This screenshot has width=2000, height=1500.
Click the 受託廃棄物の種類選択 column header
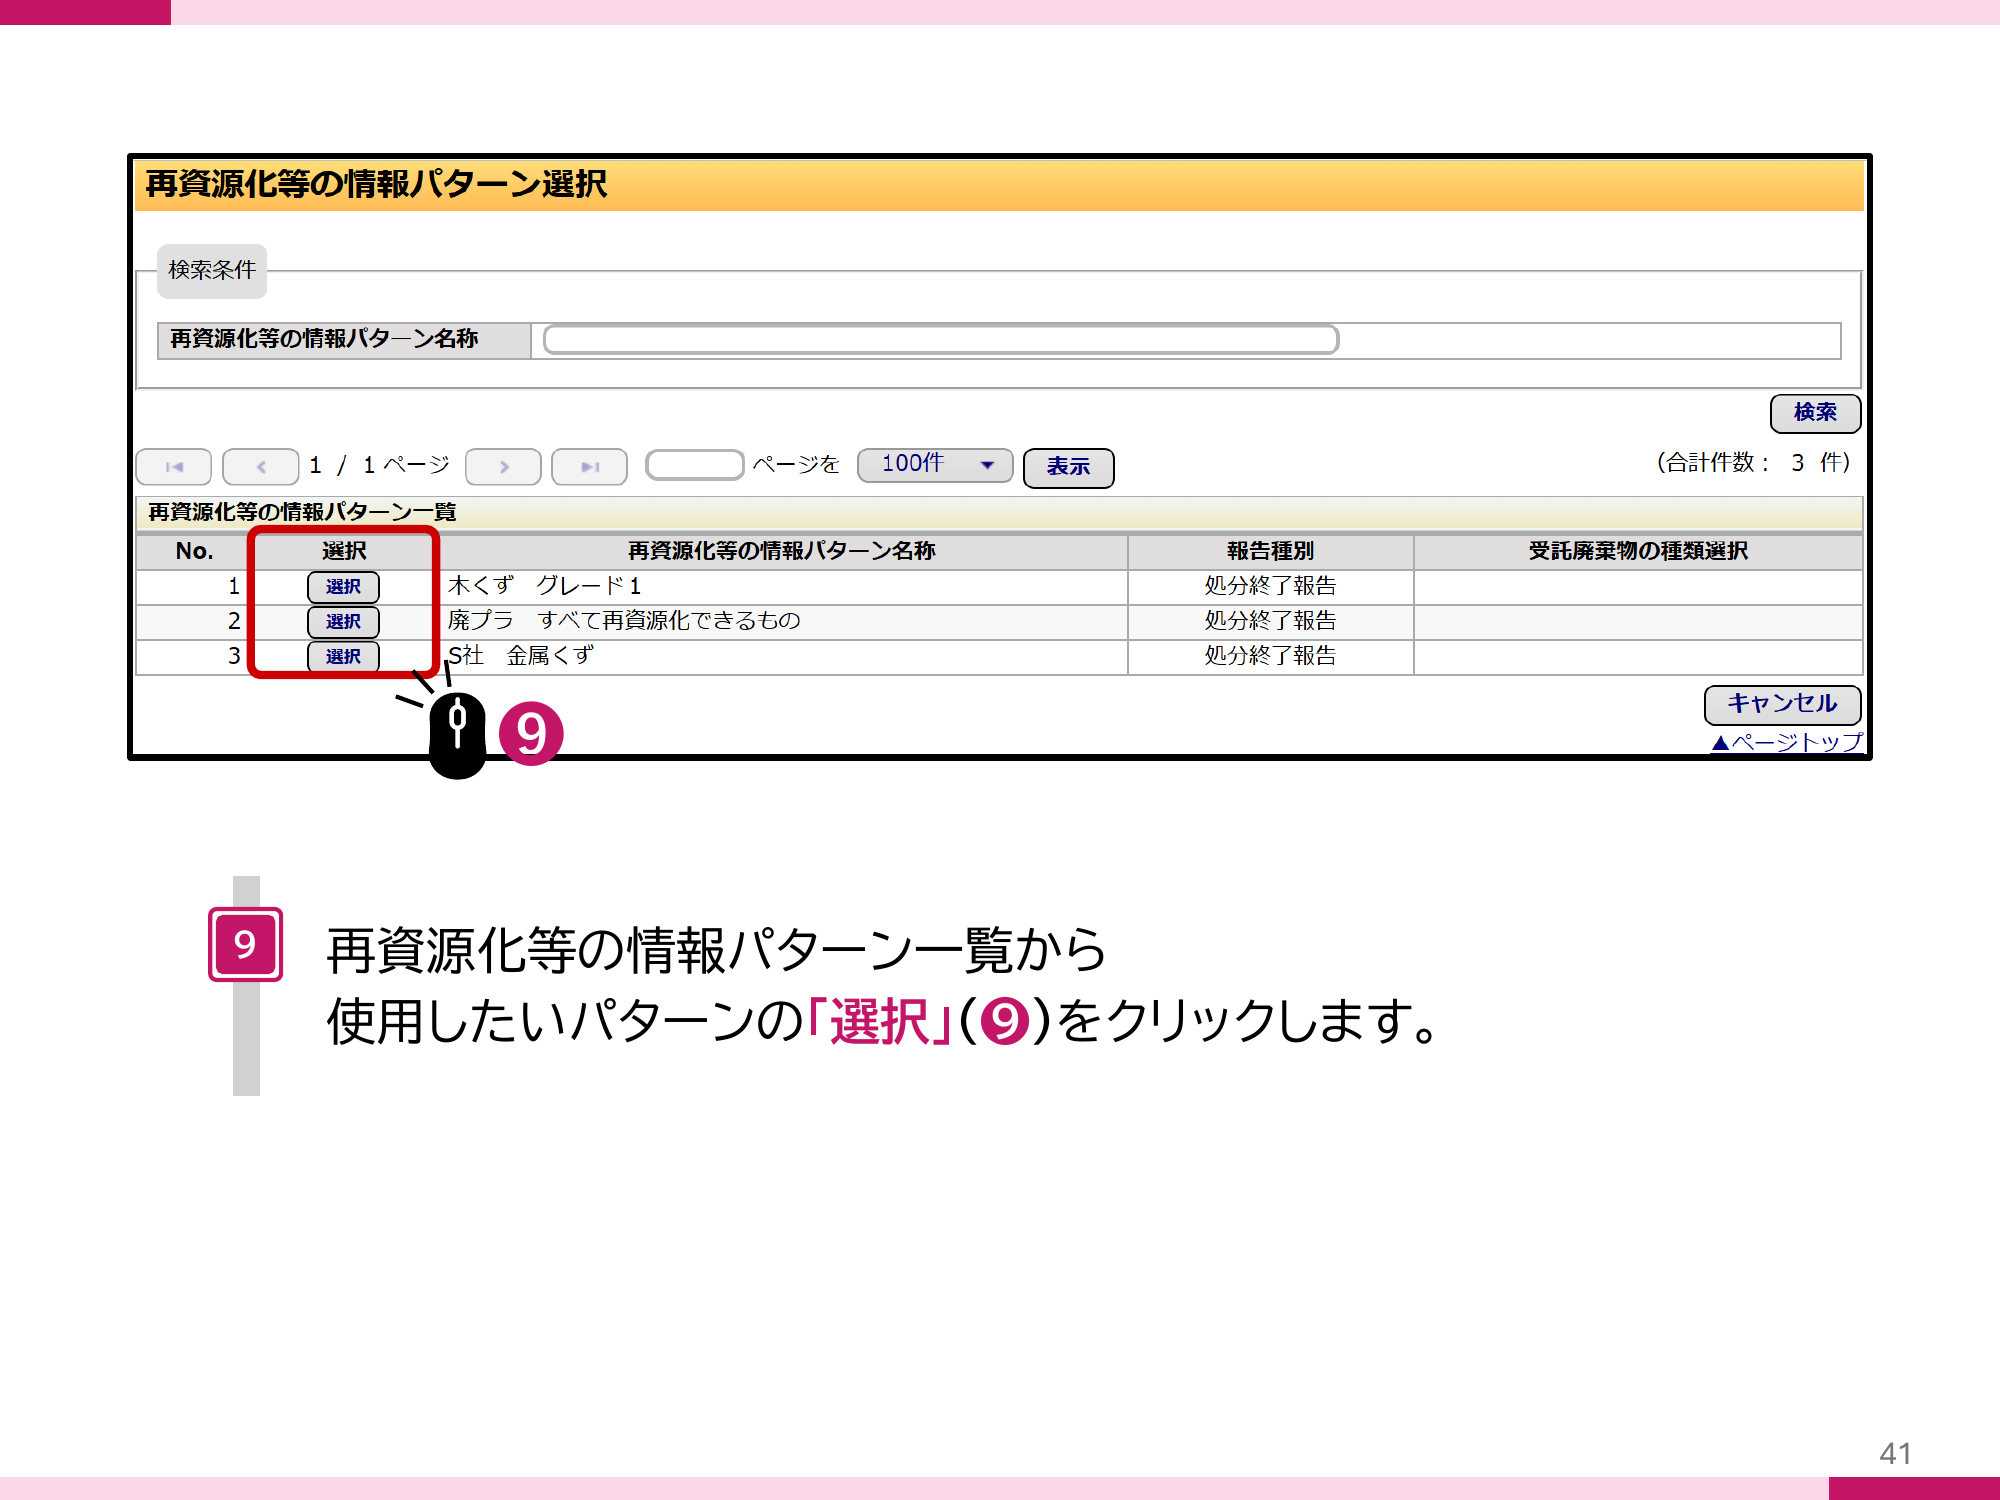pos(1638,551)
